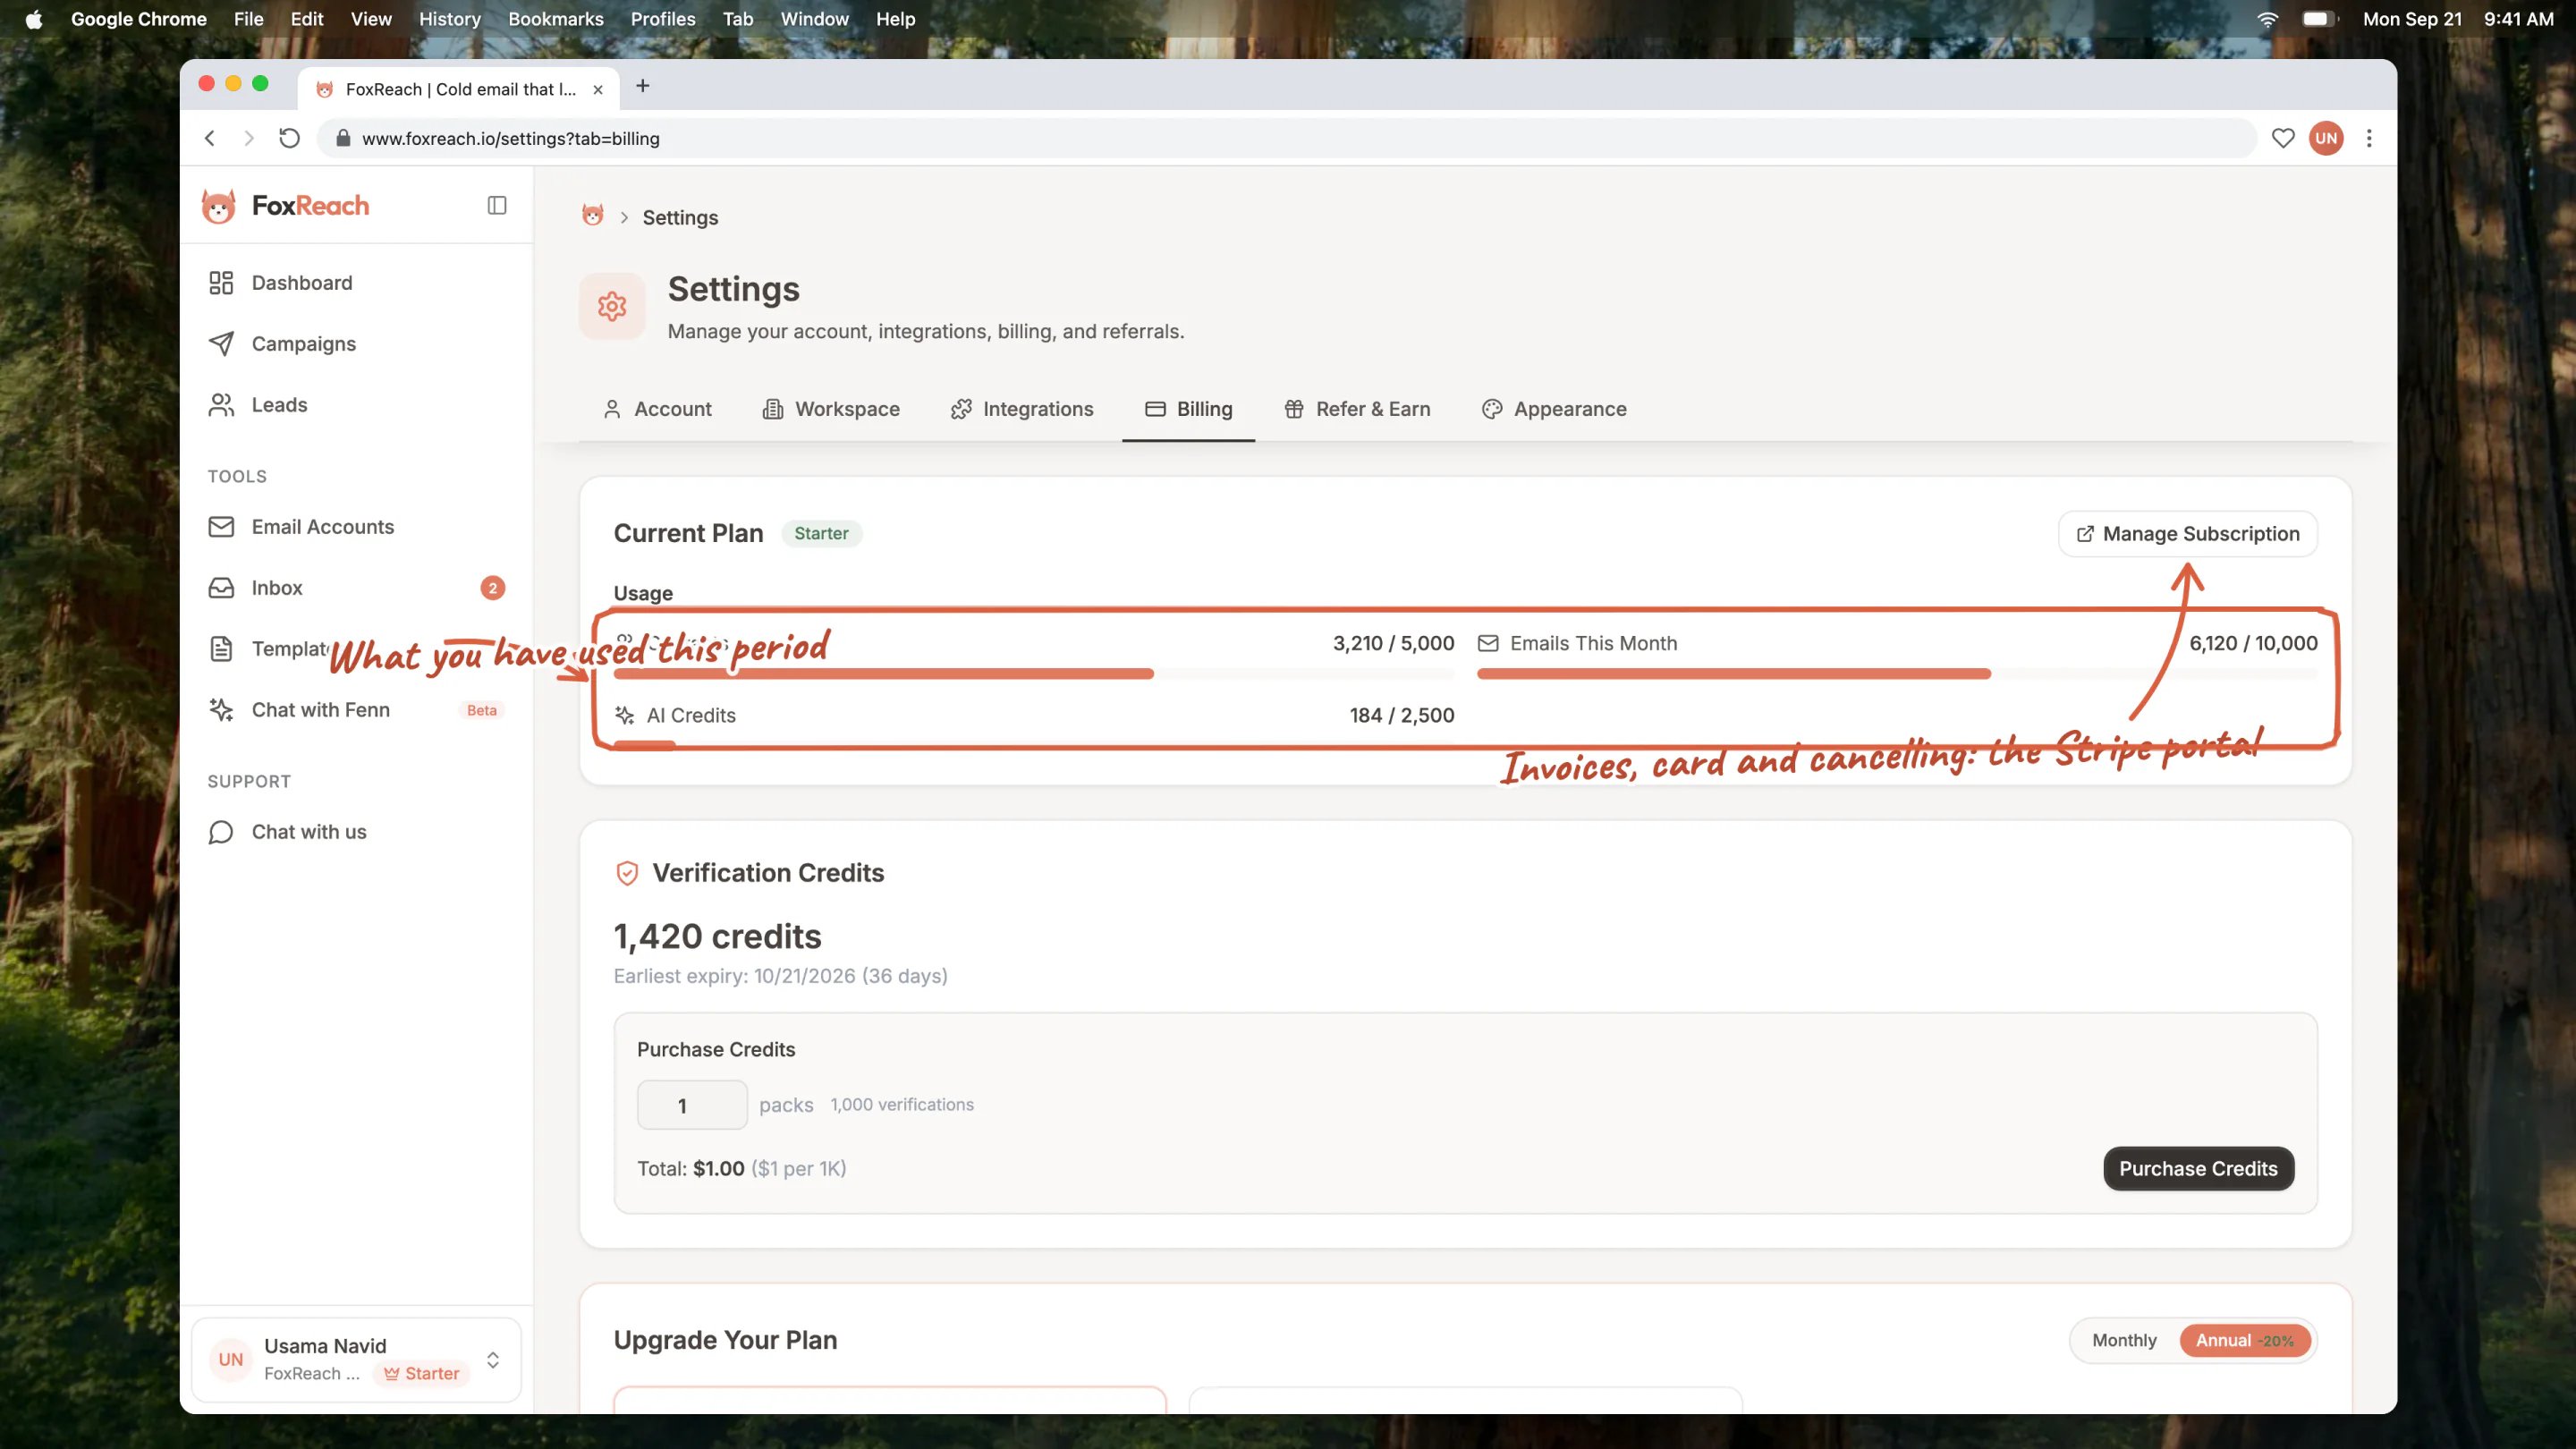2576x1449 pixels.
Task: Open a new browser tab
Action: tap(643, 87)
